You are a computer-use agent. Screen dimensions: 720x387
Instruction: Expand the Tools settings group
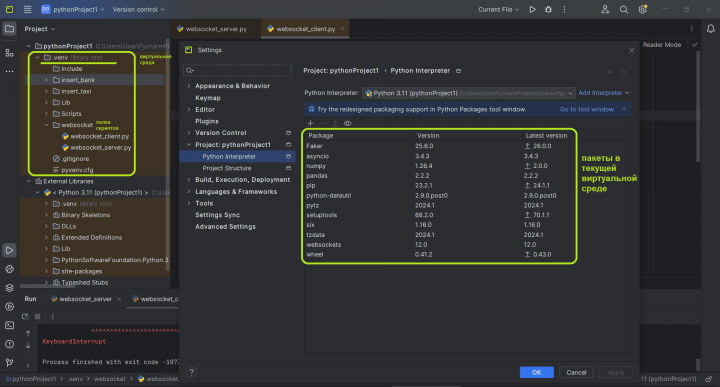189,203
